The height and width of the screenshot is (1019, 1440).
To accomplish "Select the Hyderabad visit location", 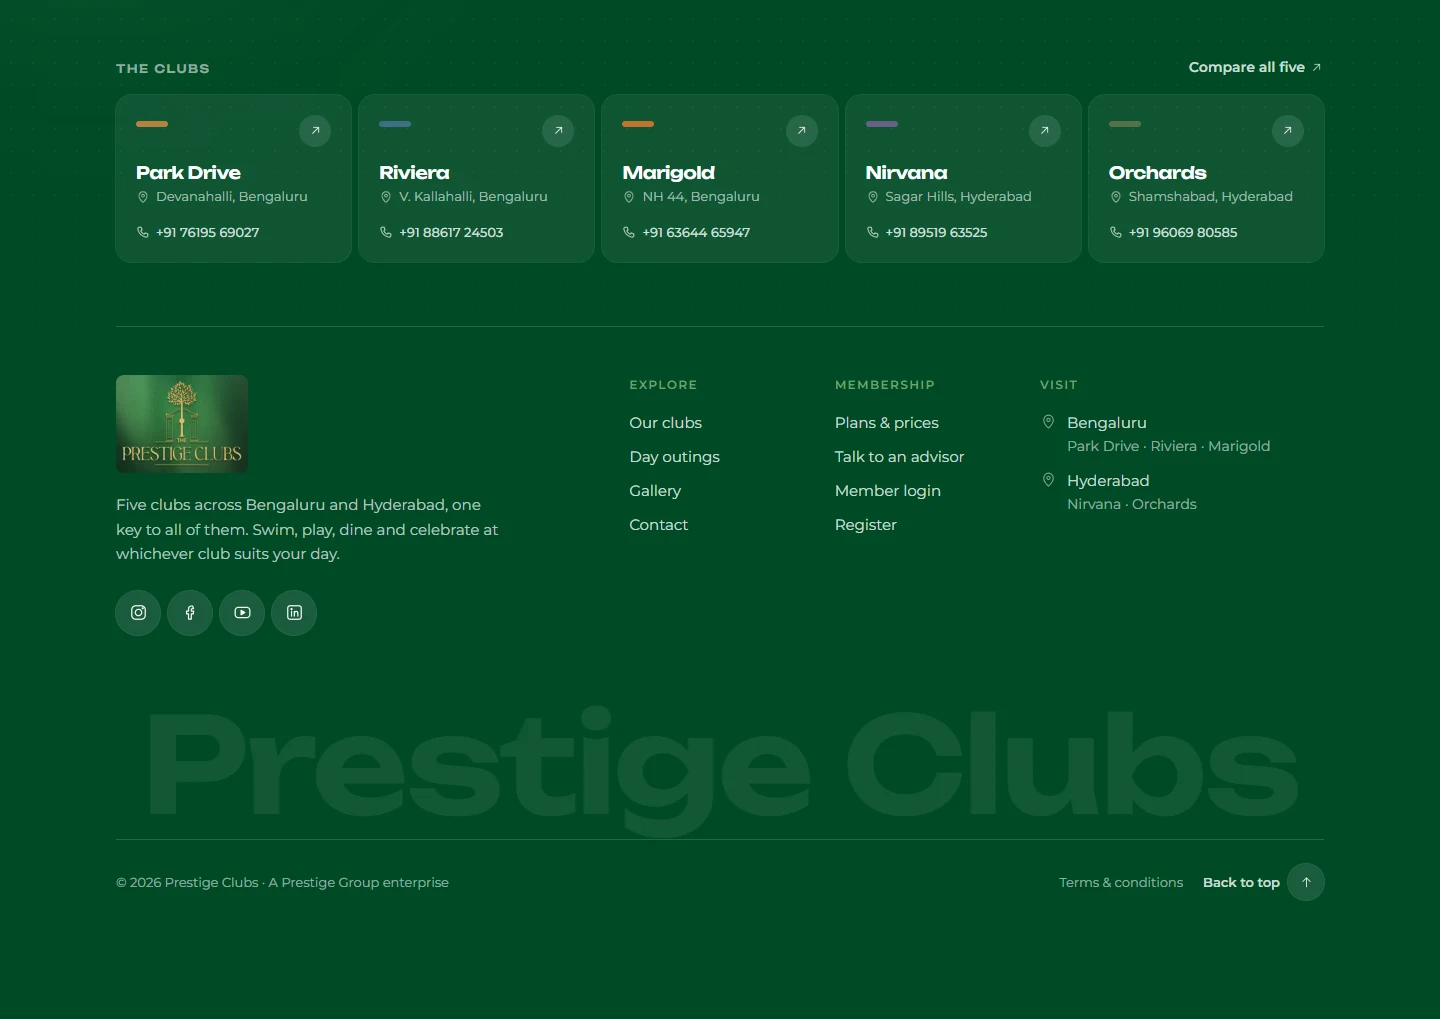I will tap(1108, 481).
